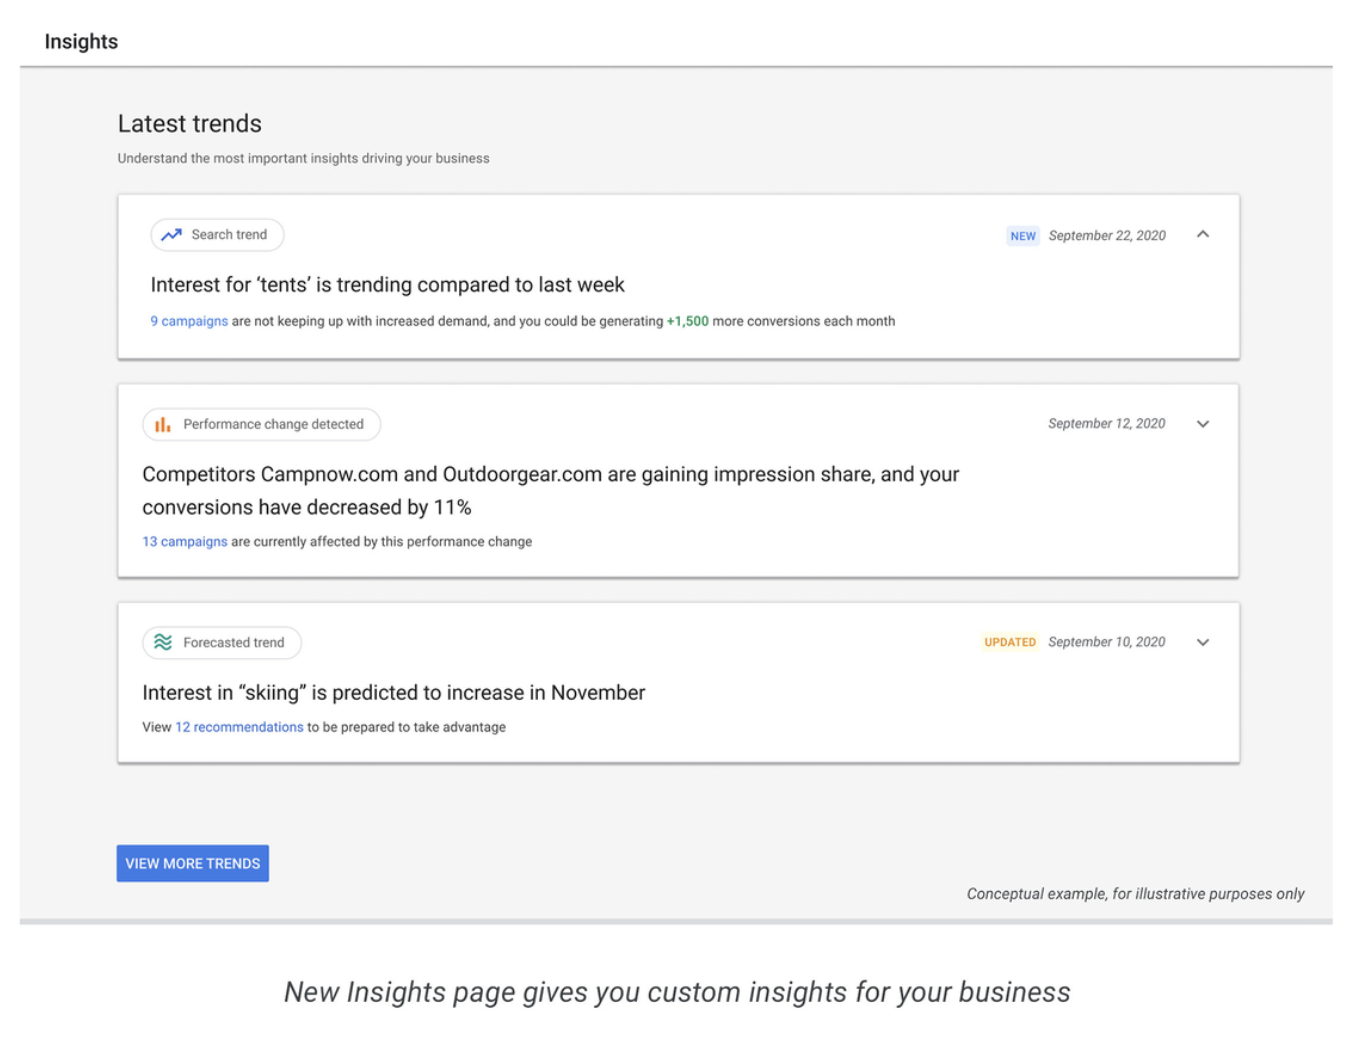
Task: Click the UPDATED badge
Action: (1010, 643)
